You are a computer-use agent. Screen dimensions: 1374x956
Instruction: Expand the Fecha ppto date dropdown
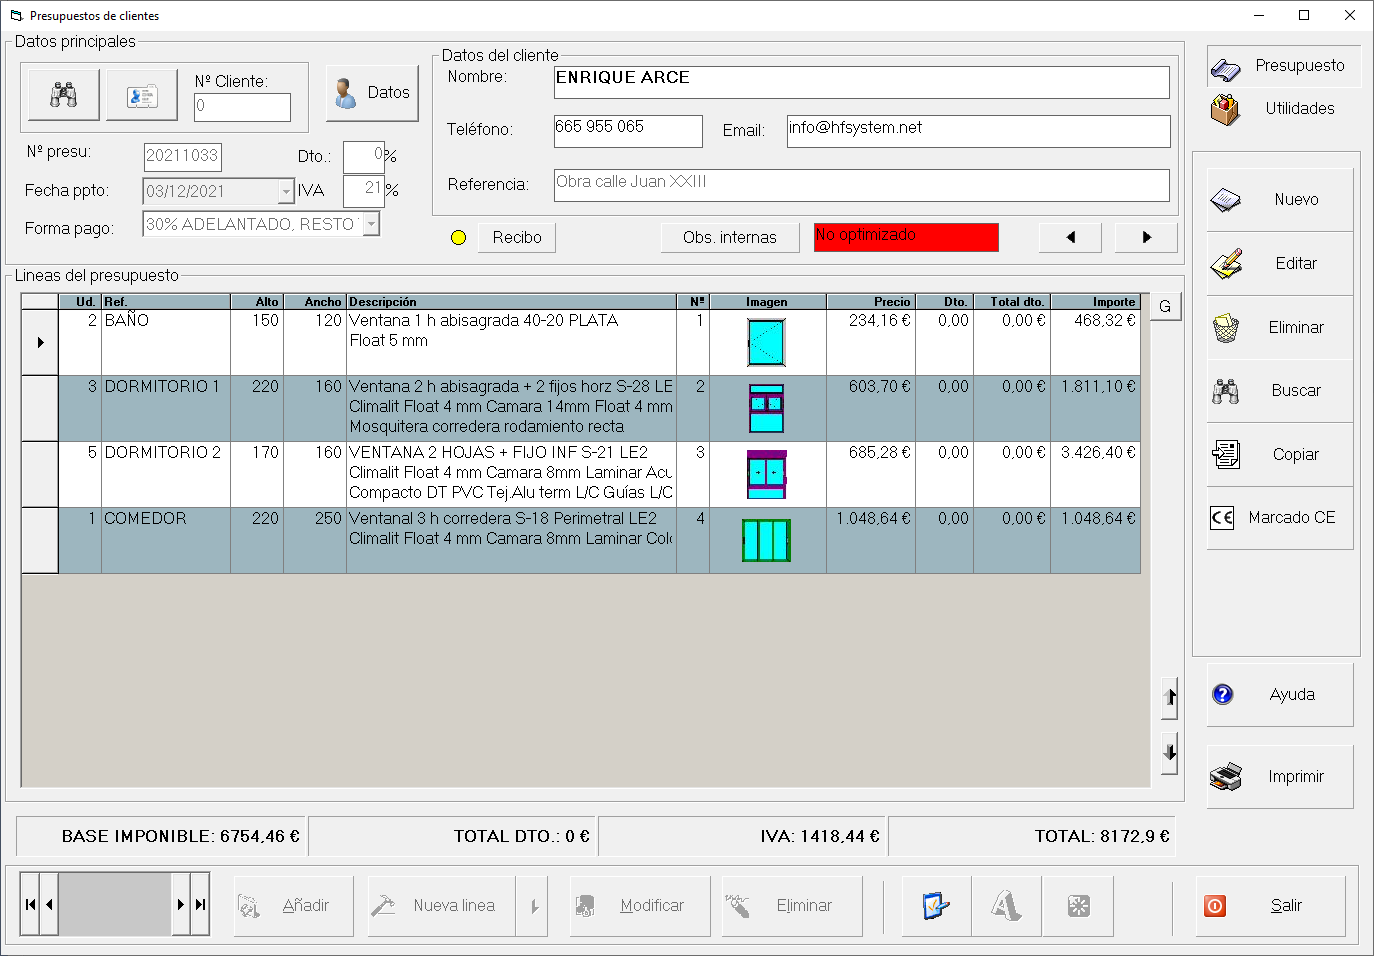pos(286,191)
